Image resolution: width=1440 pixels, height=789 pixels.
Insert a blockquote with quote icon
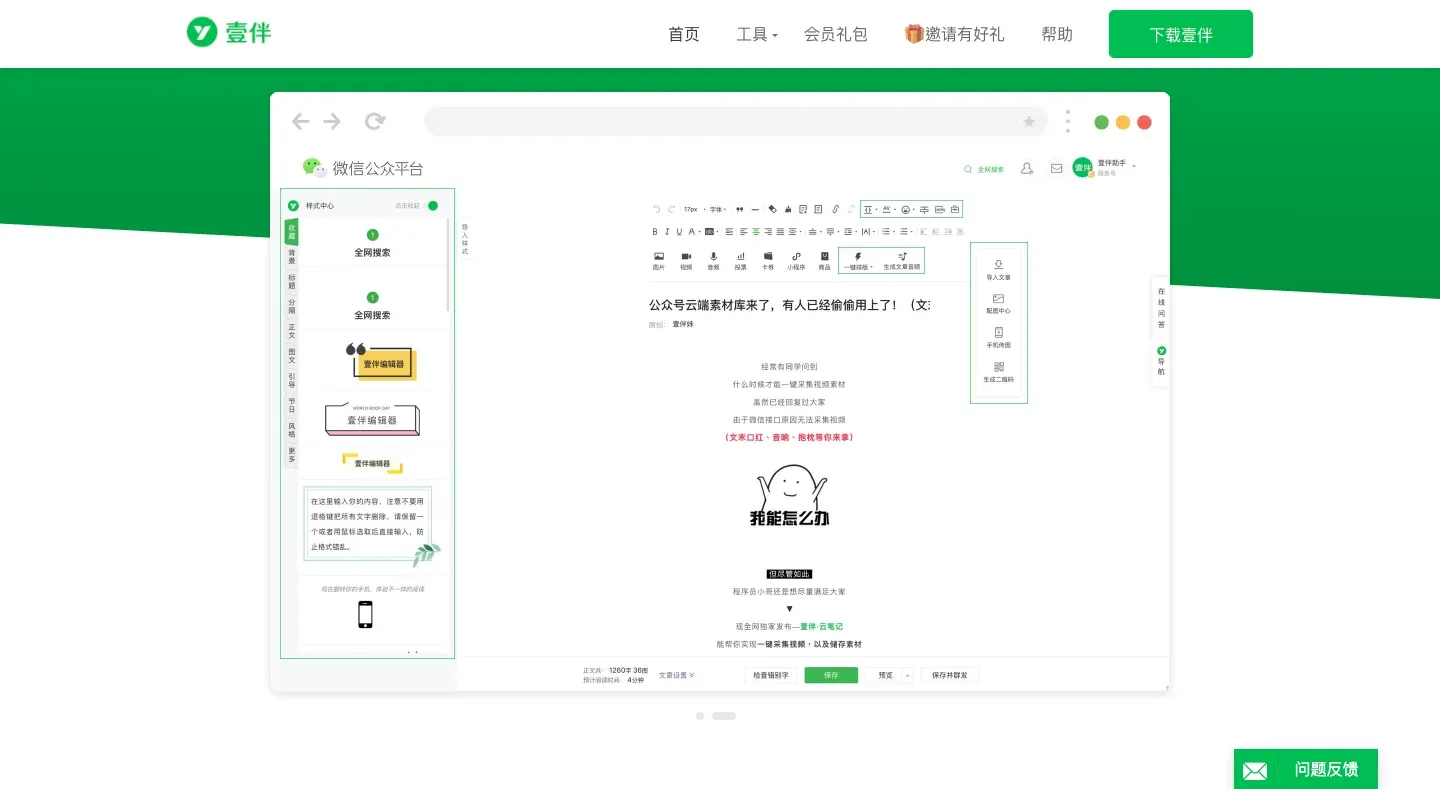tap(740, 209)
